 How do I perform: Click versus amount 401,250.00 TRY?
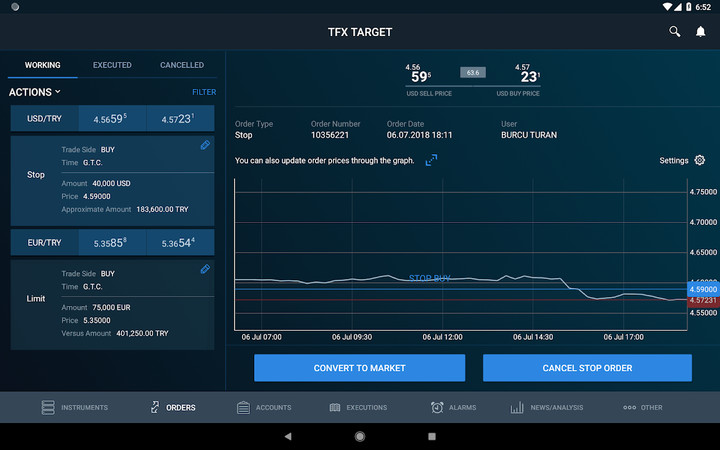(142, 333)
